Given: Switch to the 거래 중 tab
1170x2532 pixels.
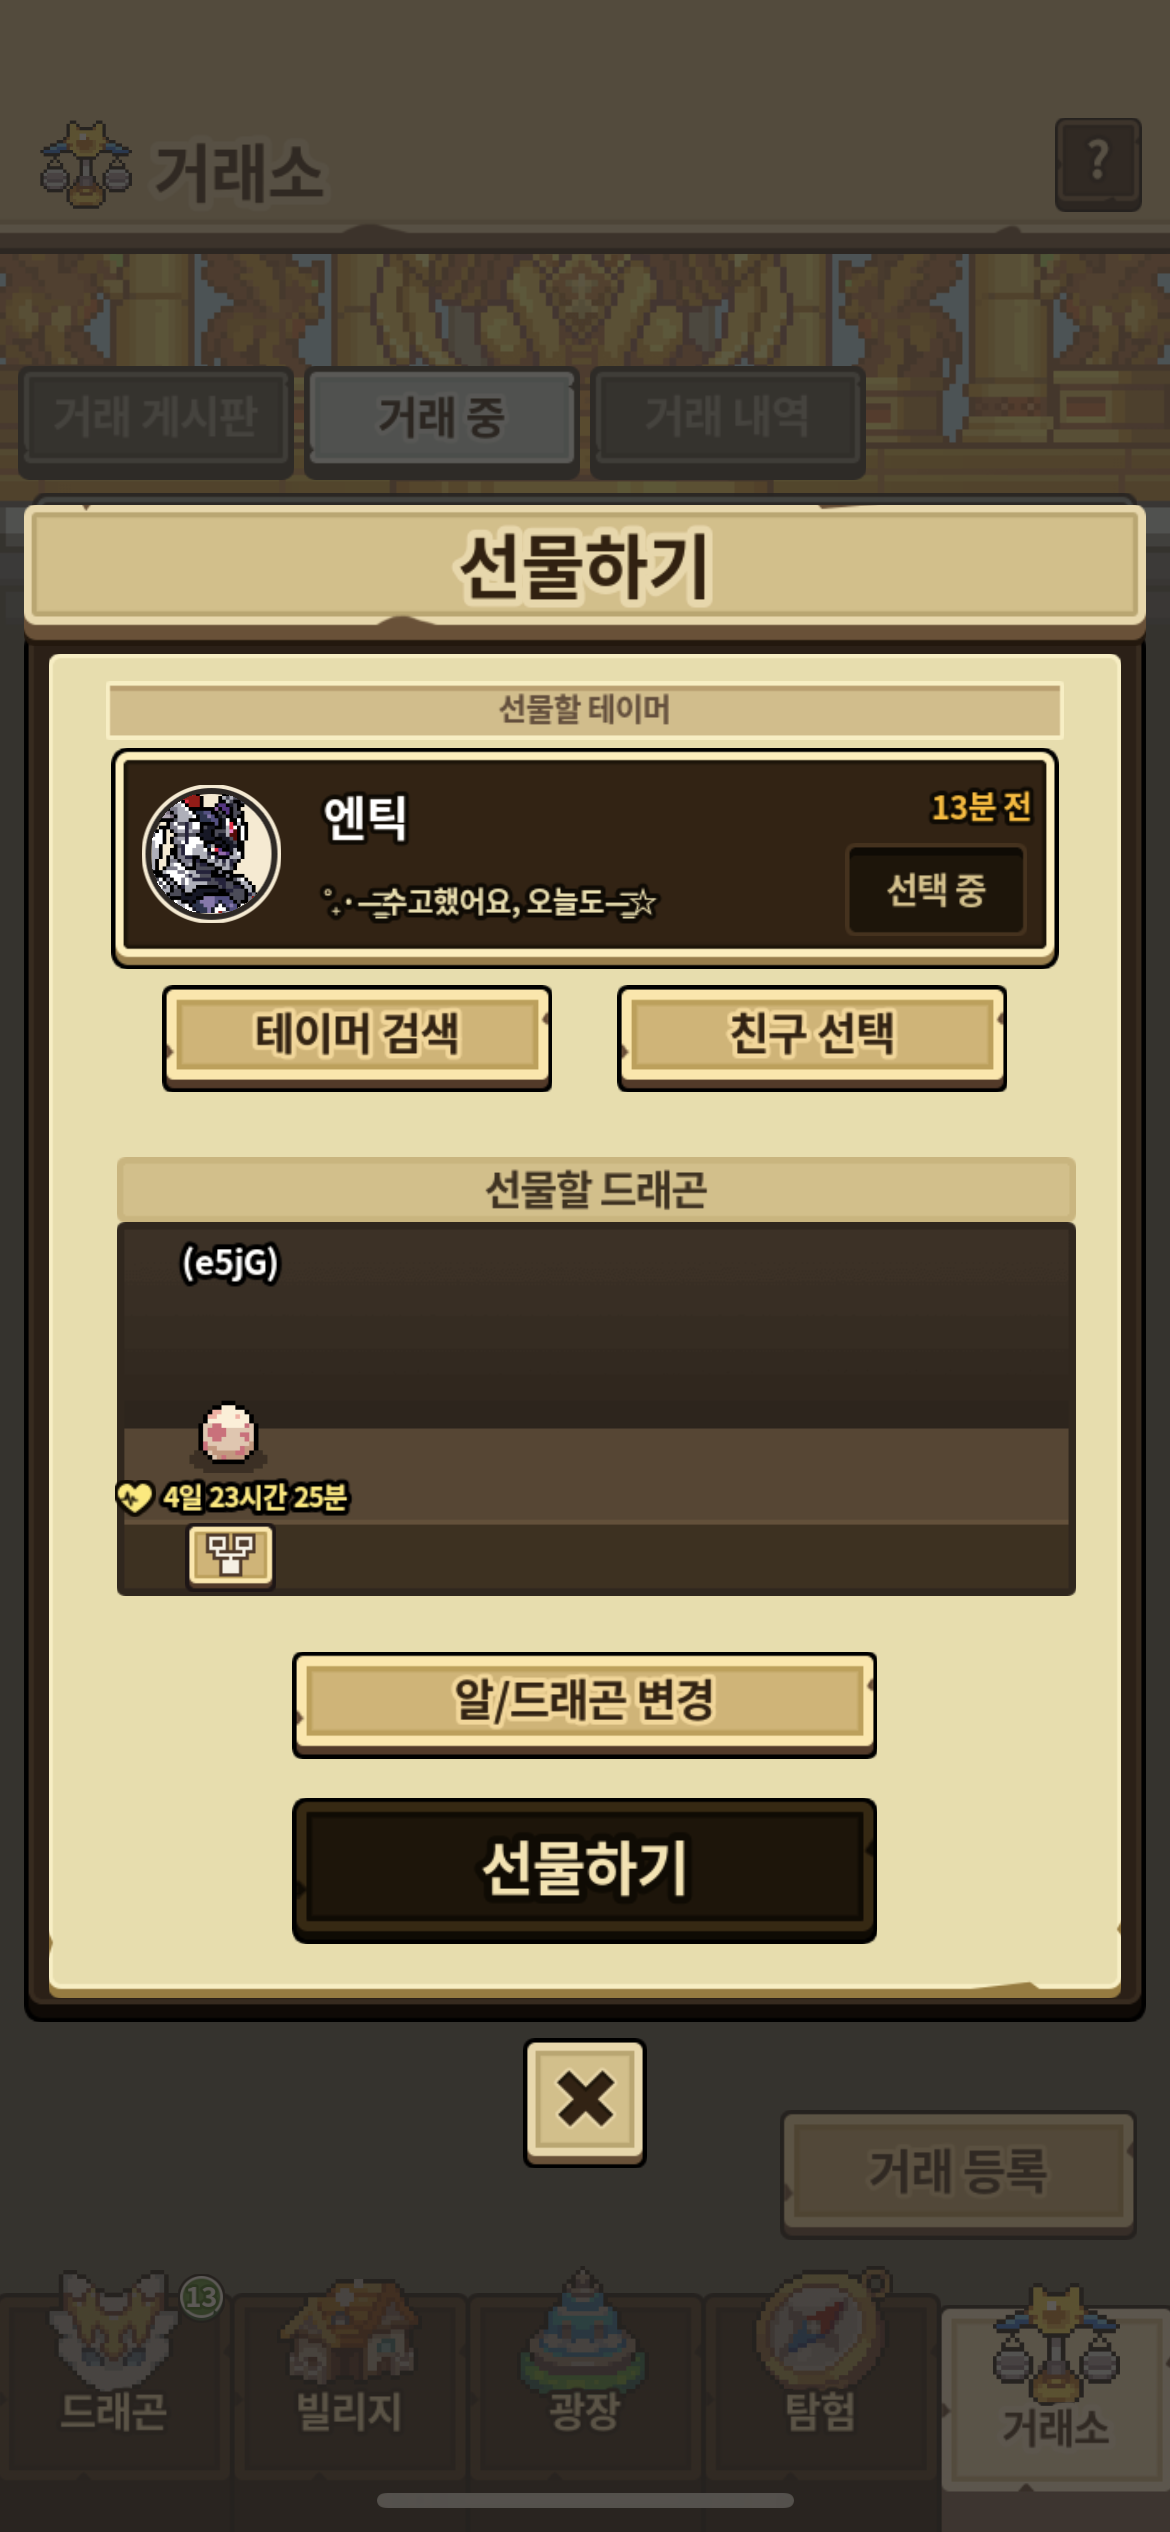Looking at the screenshot, I should pos(442,420).
